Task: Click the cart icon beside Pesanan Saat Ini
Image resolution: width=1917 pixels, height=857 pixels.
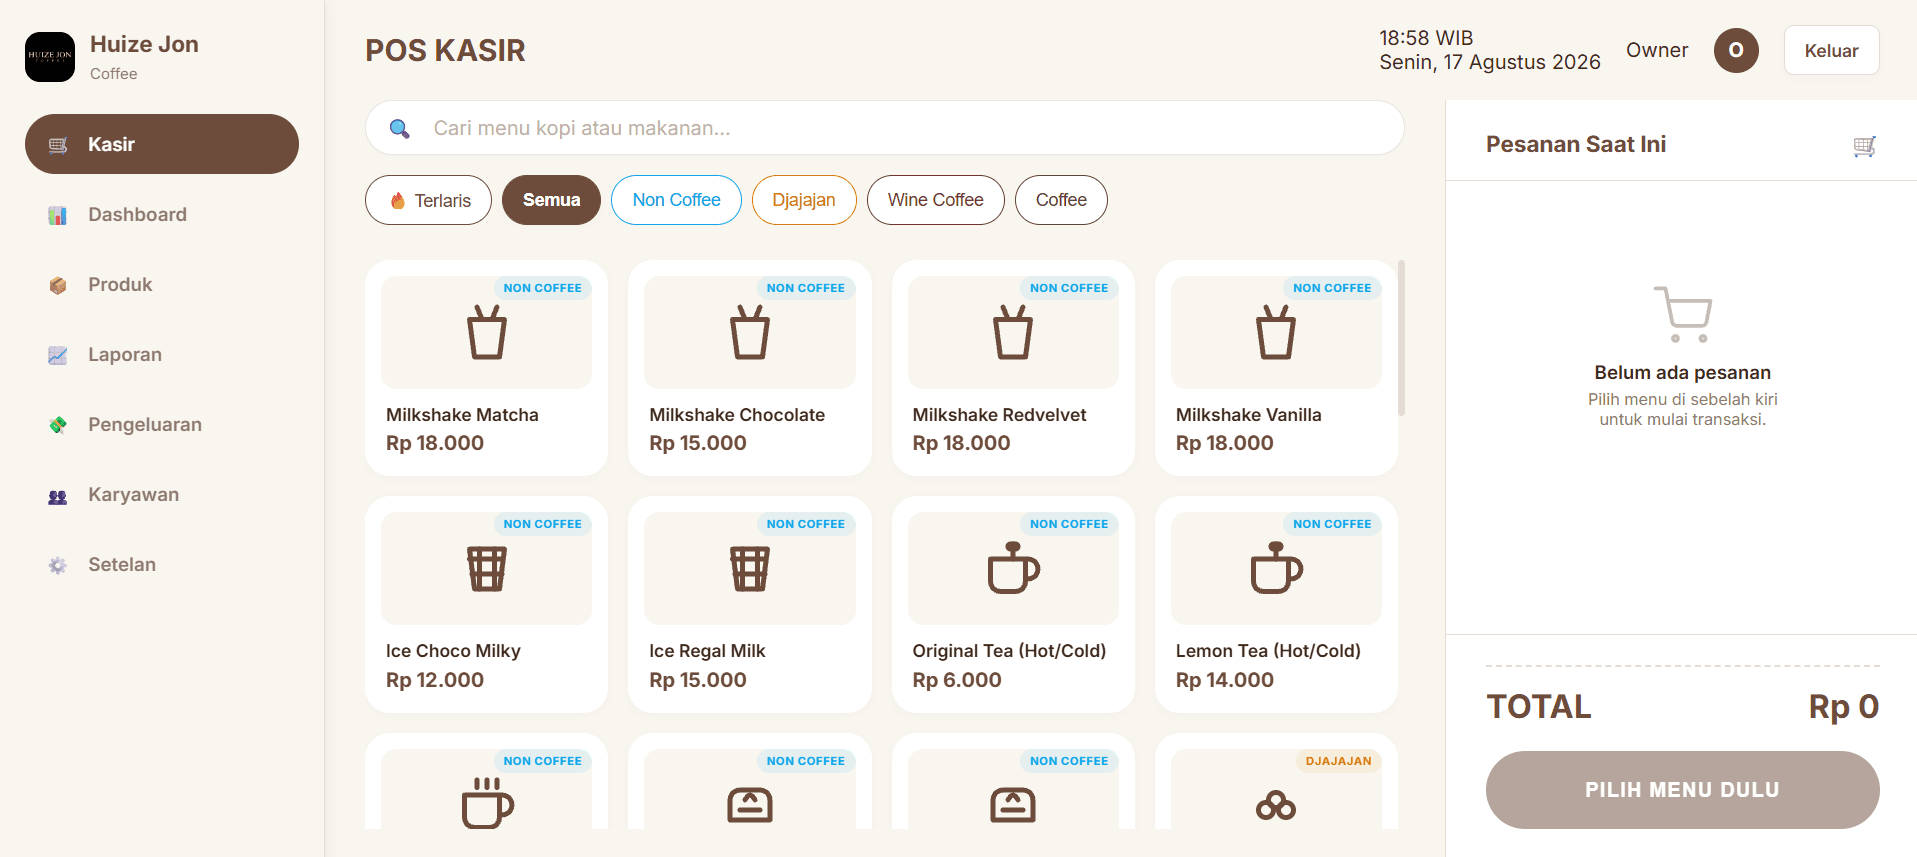Action: pos(1864,146)
